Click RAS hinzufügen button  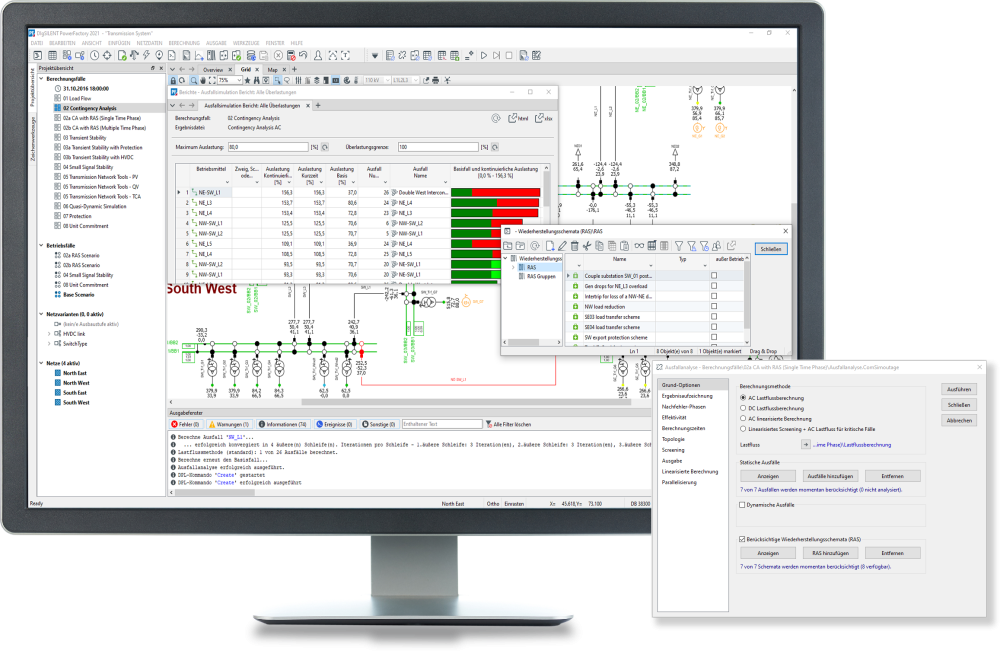830,553
